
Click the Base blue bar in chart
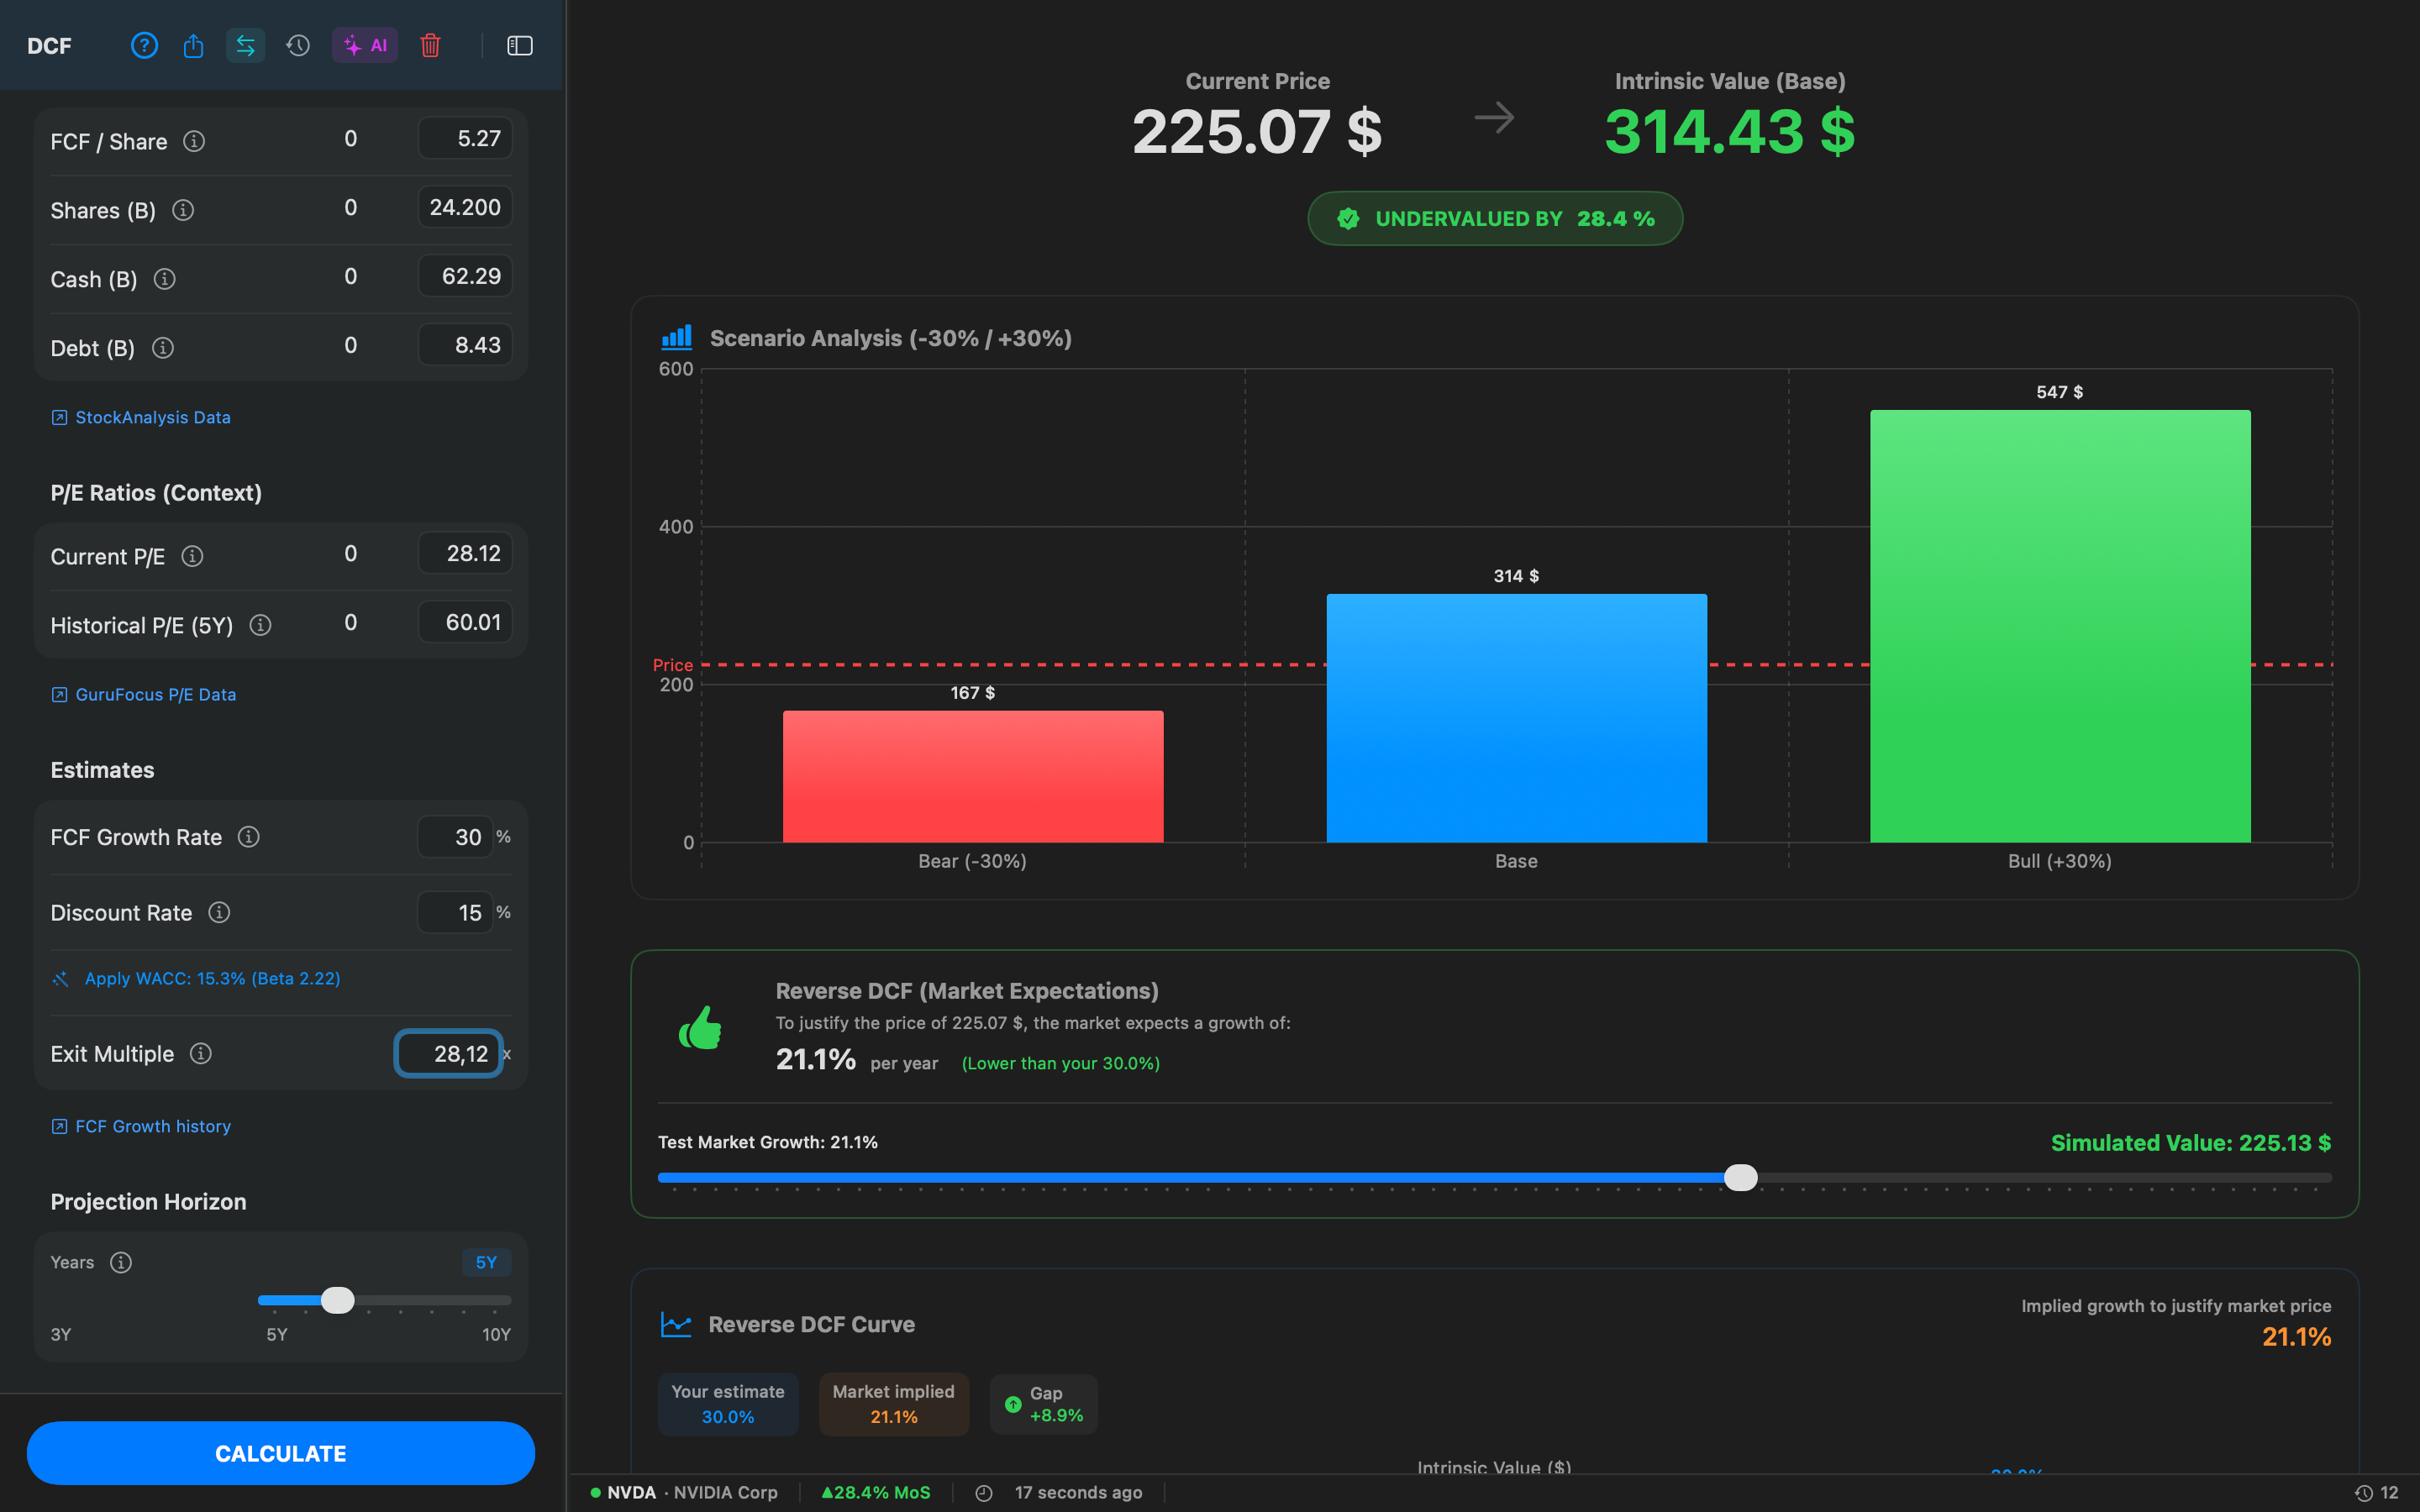point(1517,718)
